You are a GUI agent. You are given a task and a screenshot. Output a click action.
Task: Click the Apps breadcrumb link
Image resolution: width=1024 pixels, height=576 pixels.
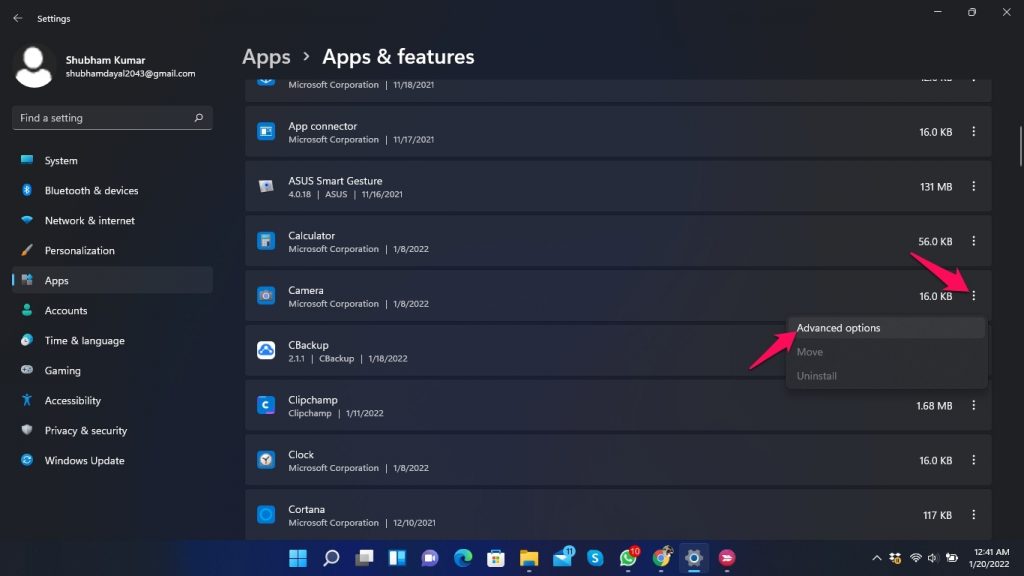click(x=266, y=57)
